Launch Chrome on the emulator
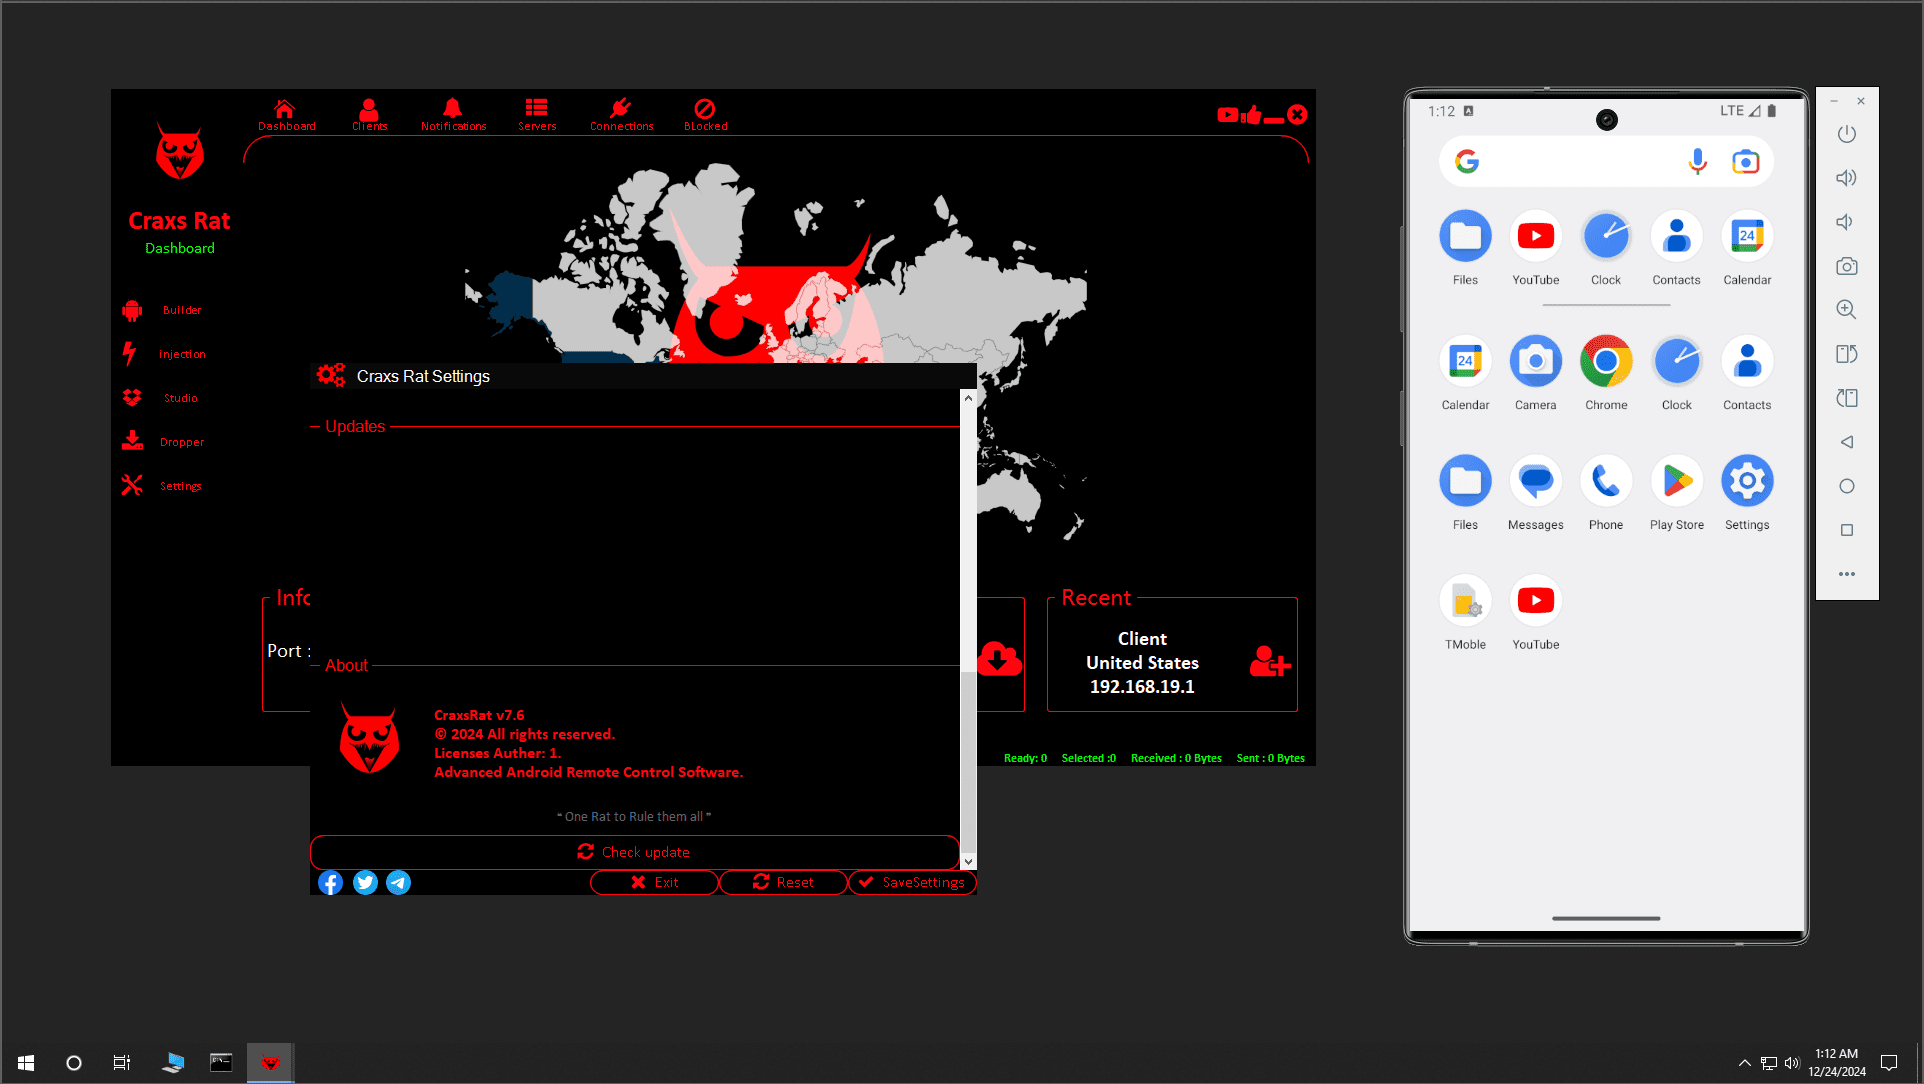The image size is (1924, 1084). 1606,372
